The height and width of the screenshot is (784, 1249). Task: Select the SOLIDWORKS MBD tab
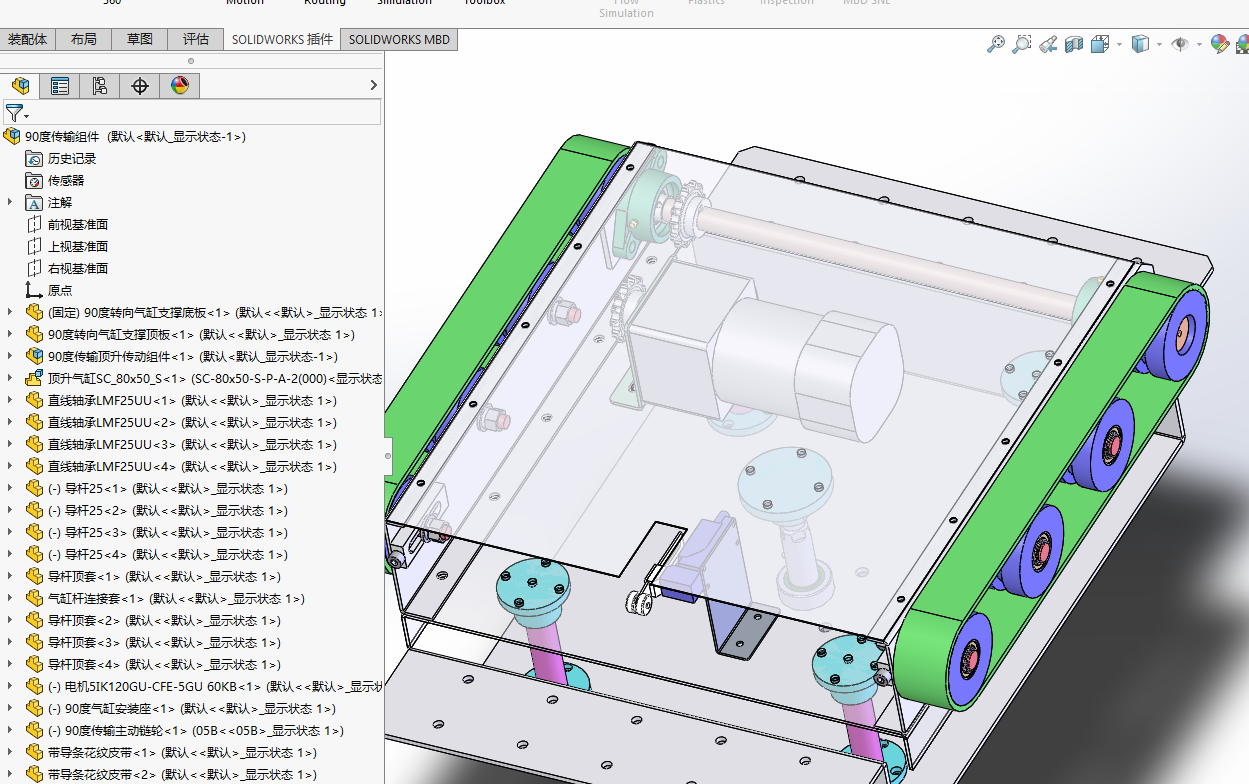tap(400, 40)
